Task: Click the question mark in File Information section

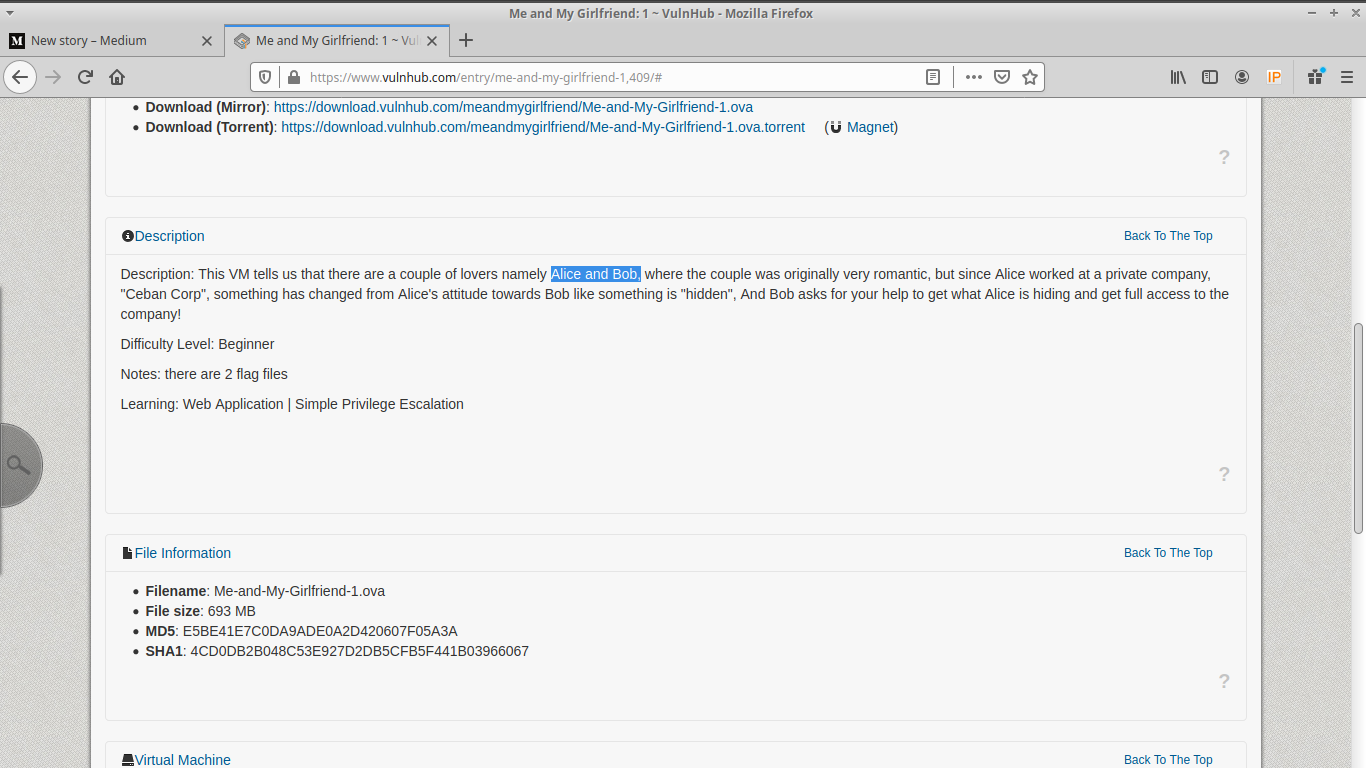Action: tap(1224, 681)
